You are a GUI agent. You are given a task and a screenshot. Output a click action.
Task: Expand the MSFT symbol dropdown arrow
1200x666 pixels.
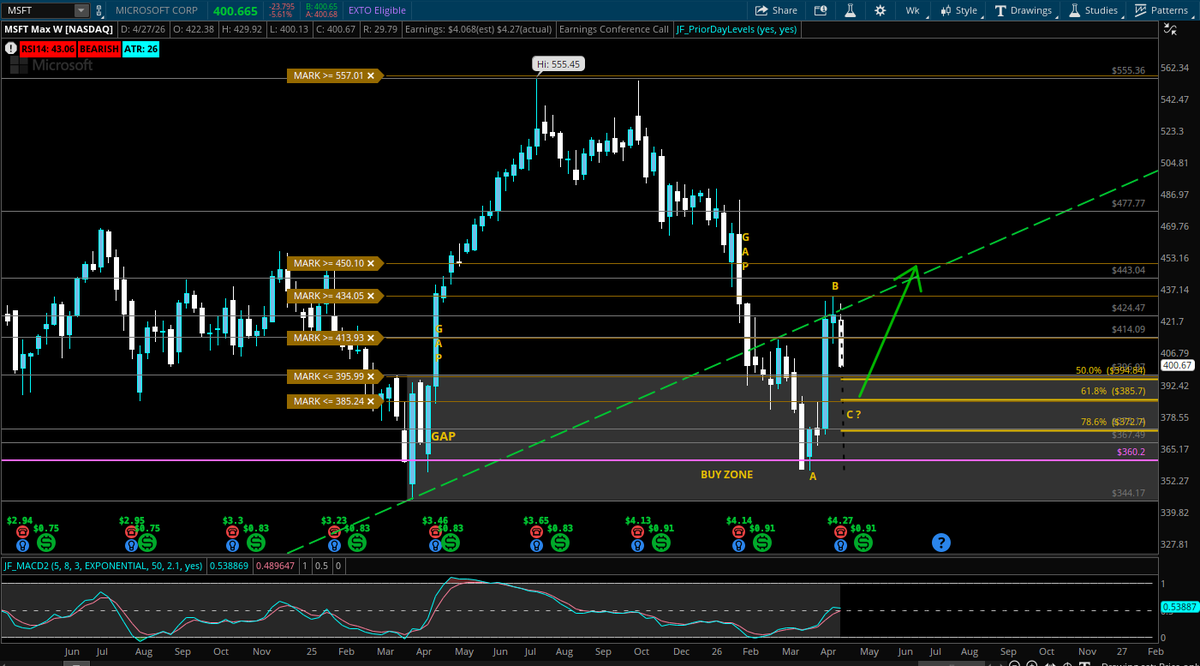tap(79, 10)
